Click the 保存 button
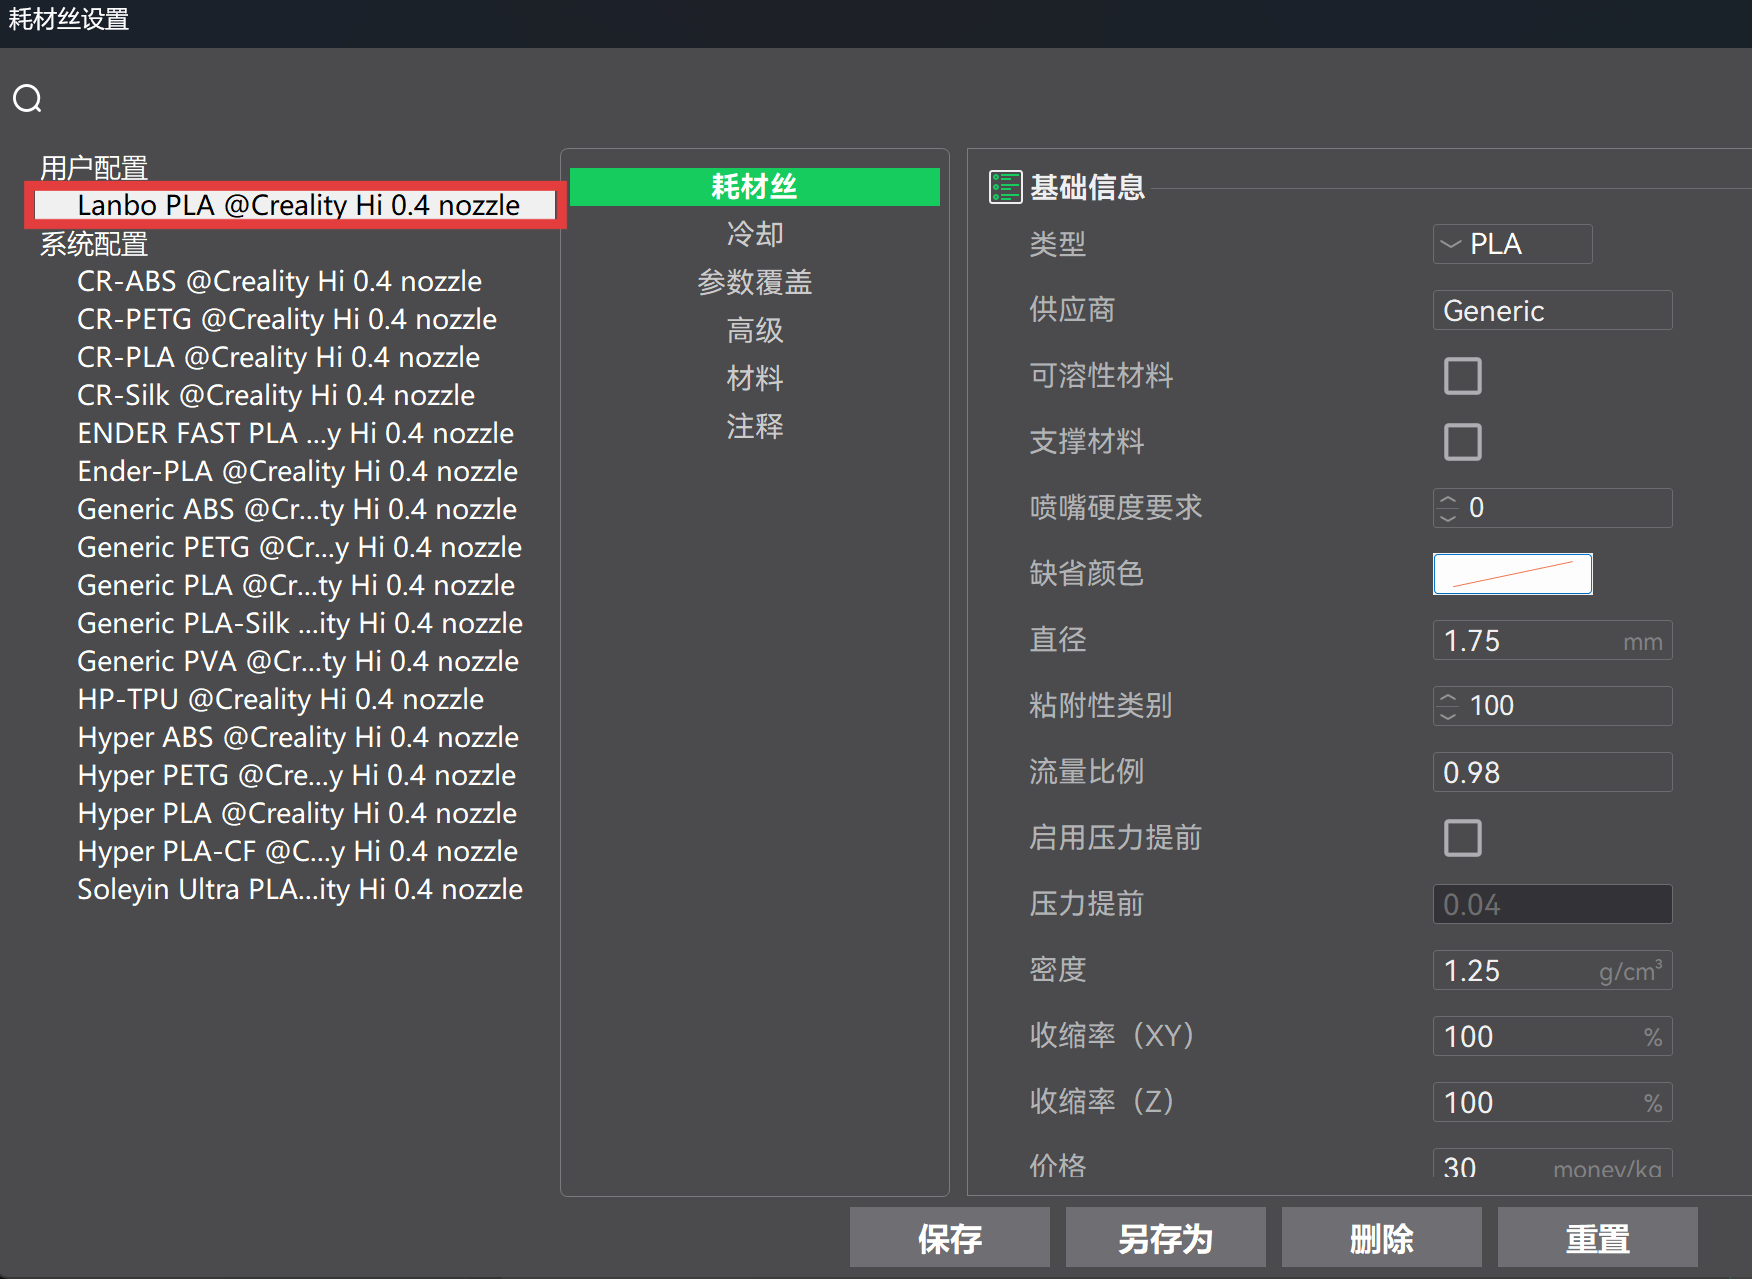1752x1279 pixels. [950, 1238]
